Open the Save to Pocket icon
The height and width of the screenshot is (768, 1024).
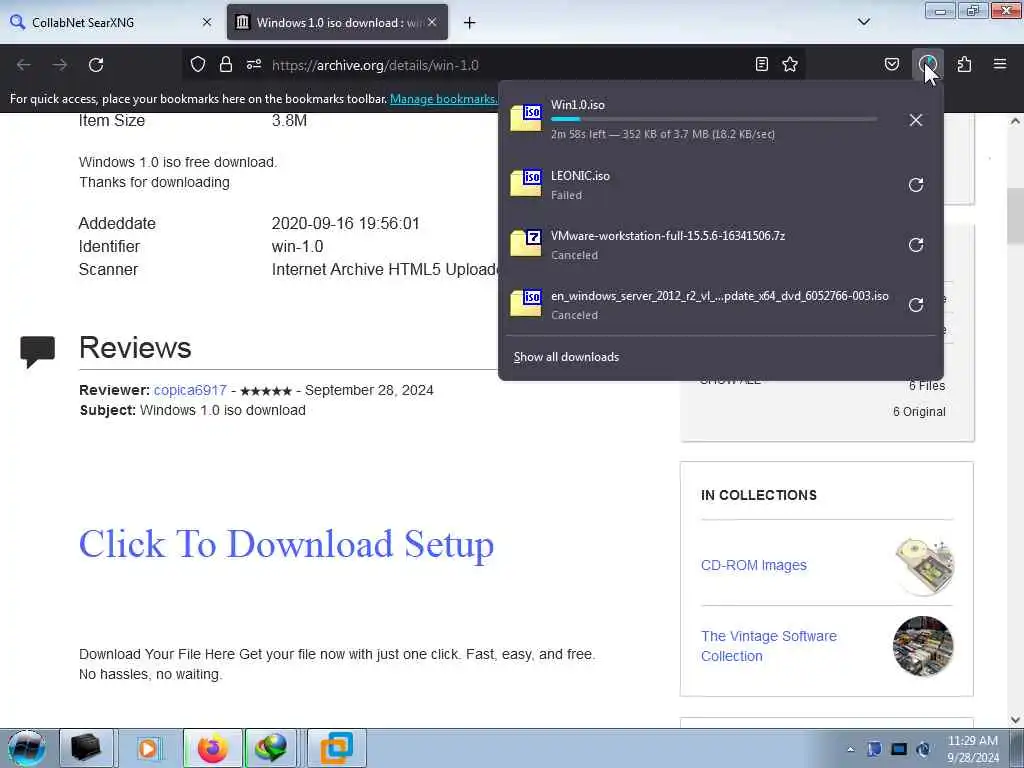point(891,64)
